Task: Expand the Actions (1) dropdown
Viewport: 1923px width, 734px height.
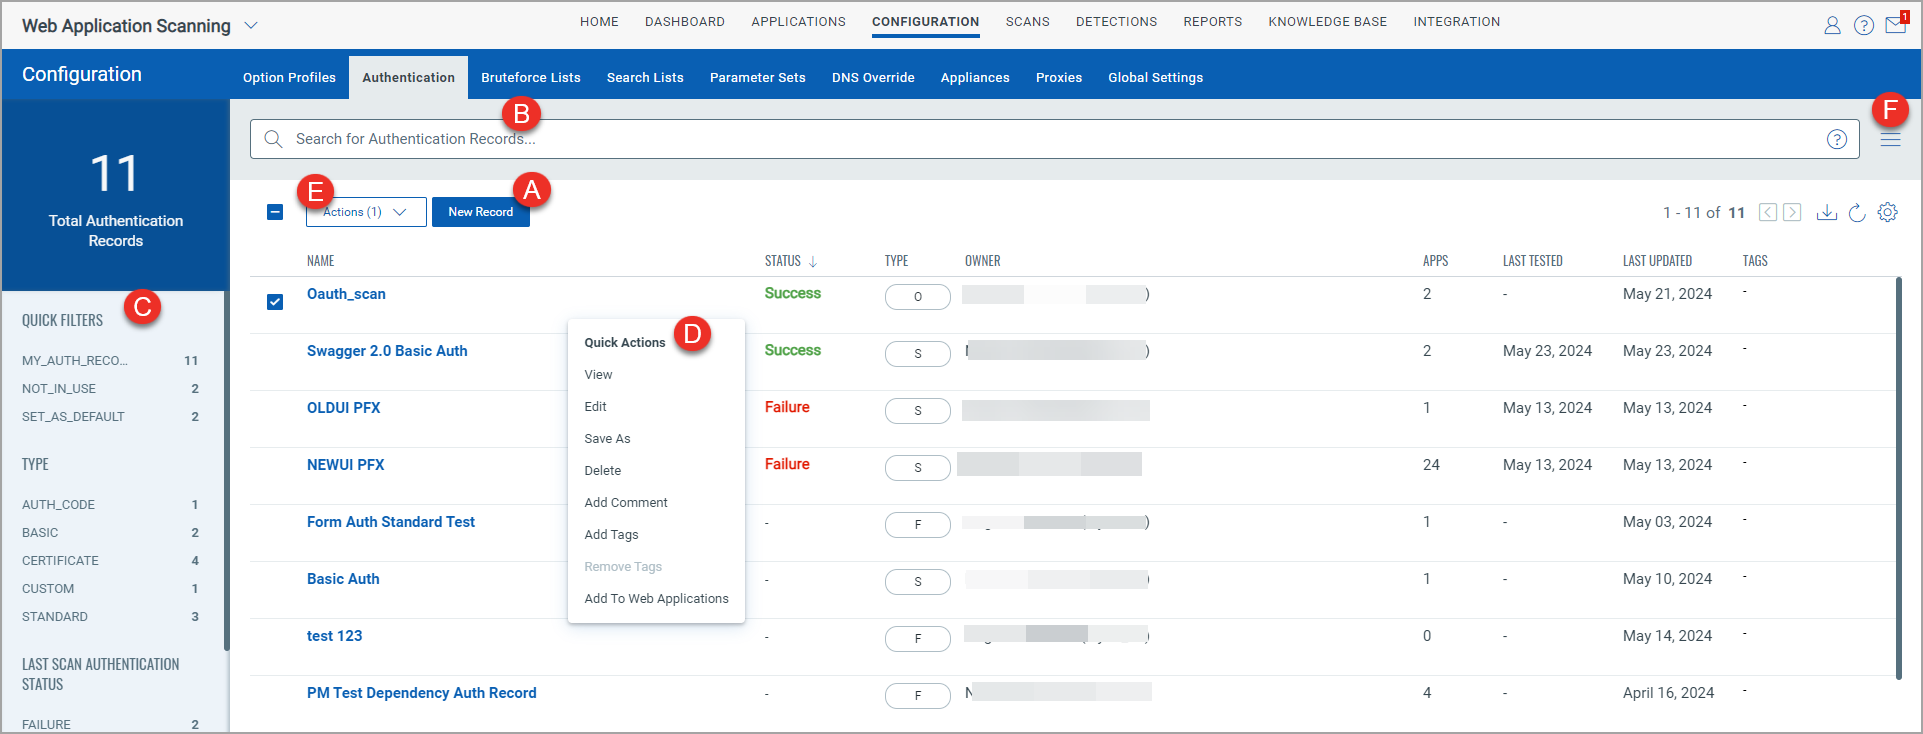Action: click(366, 212)
